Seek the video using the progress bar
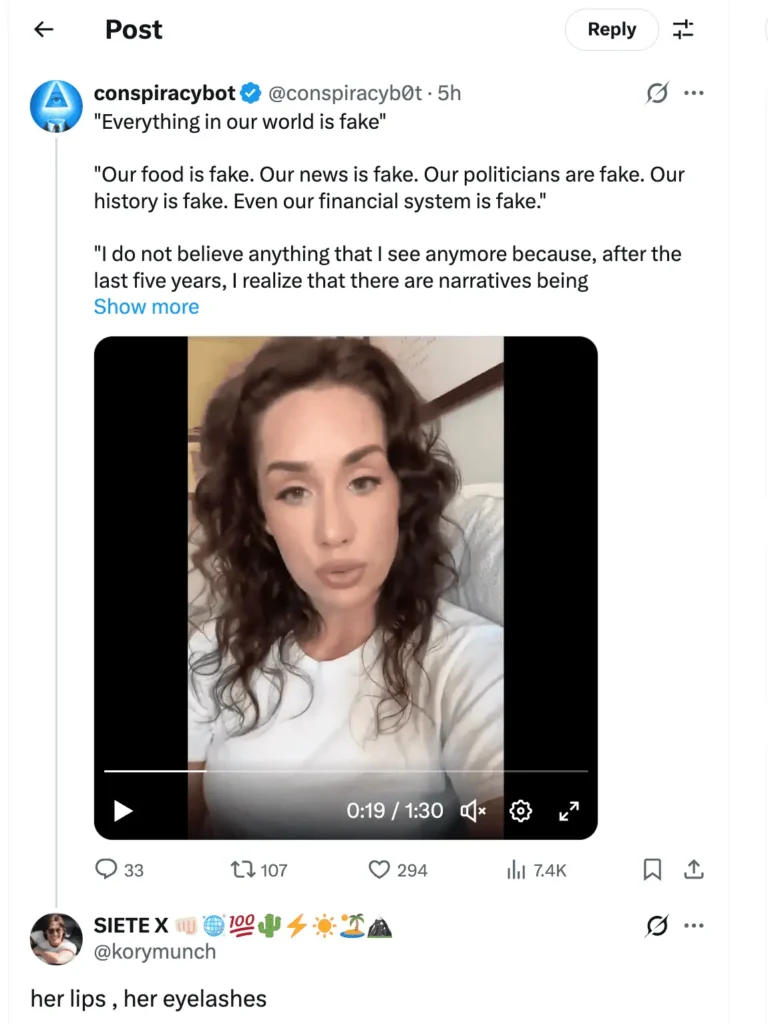 point(344,770)
